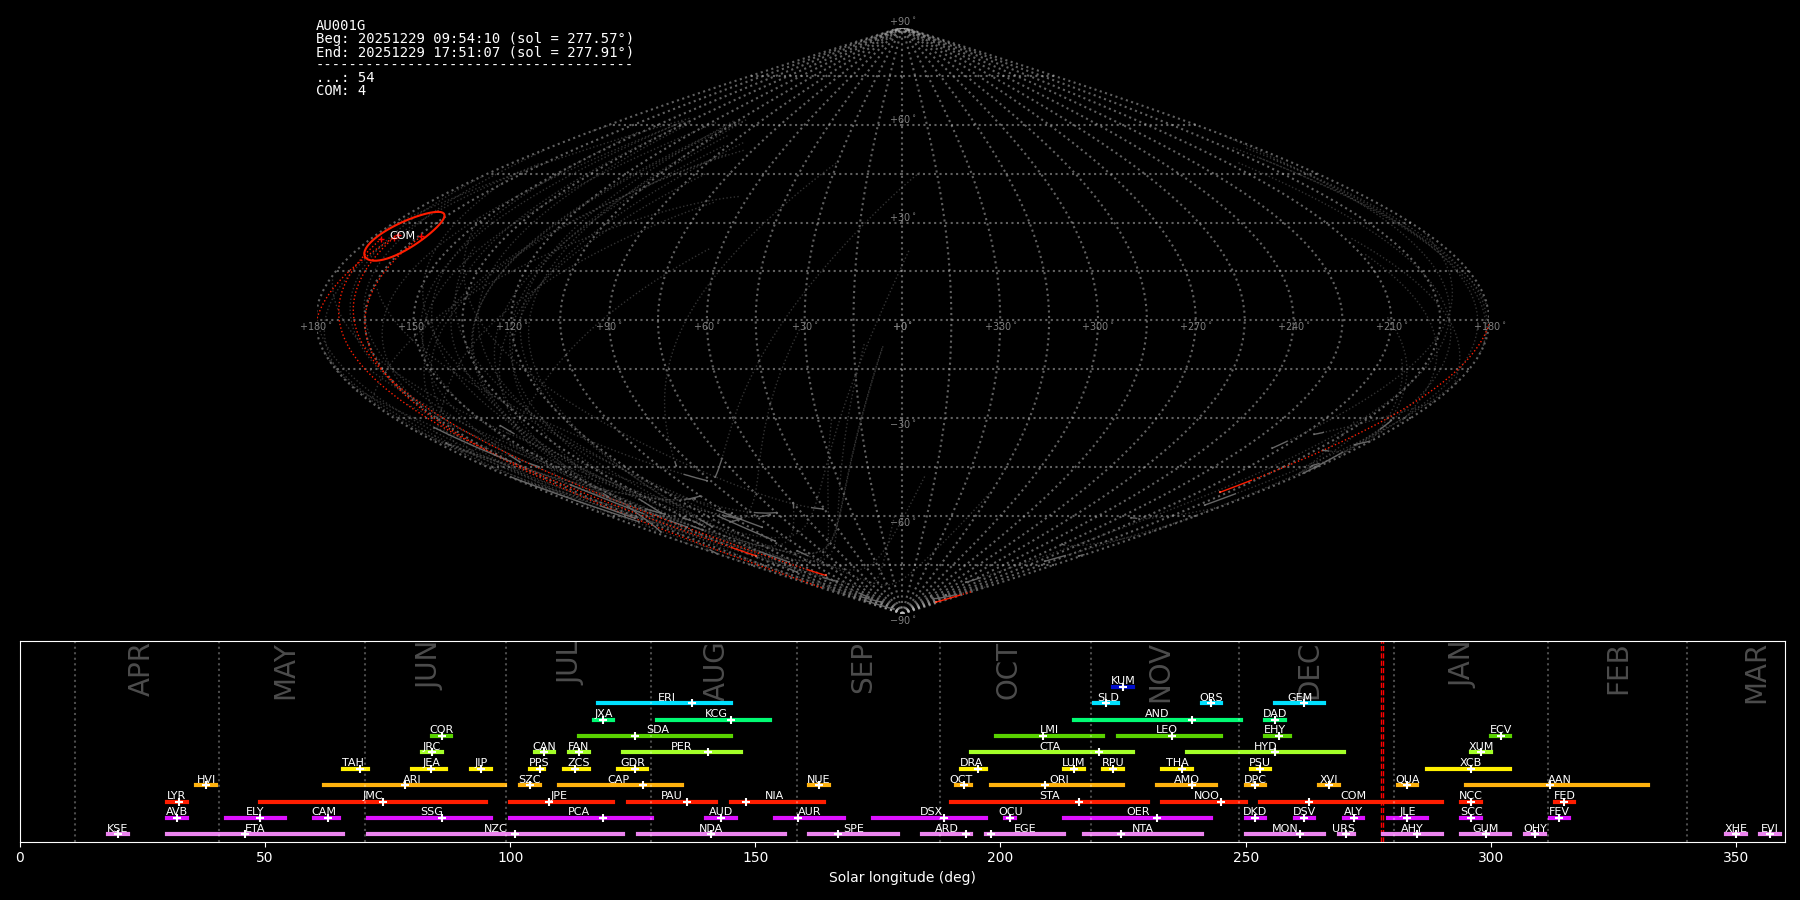Click the station ID text AU001G
Viewport: 1800px width, 900px height.
coord(340,26)
